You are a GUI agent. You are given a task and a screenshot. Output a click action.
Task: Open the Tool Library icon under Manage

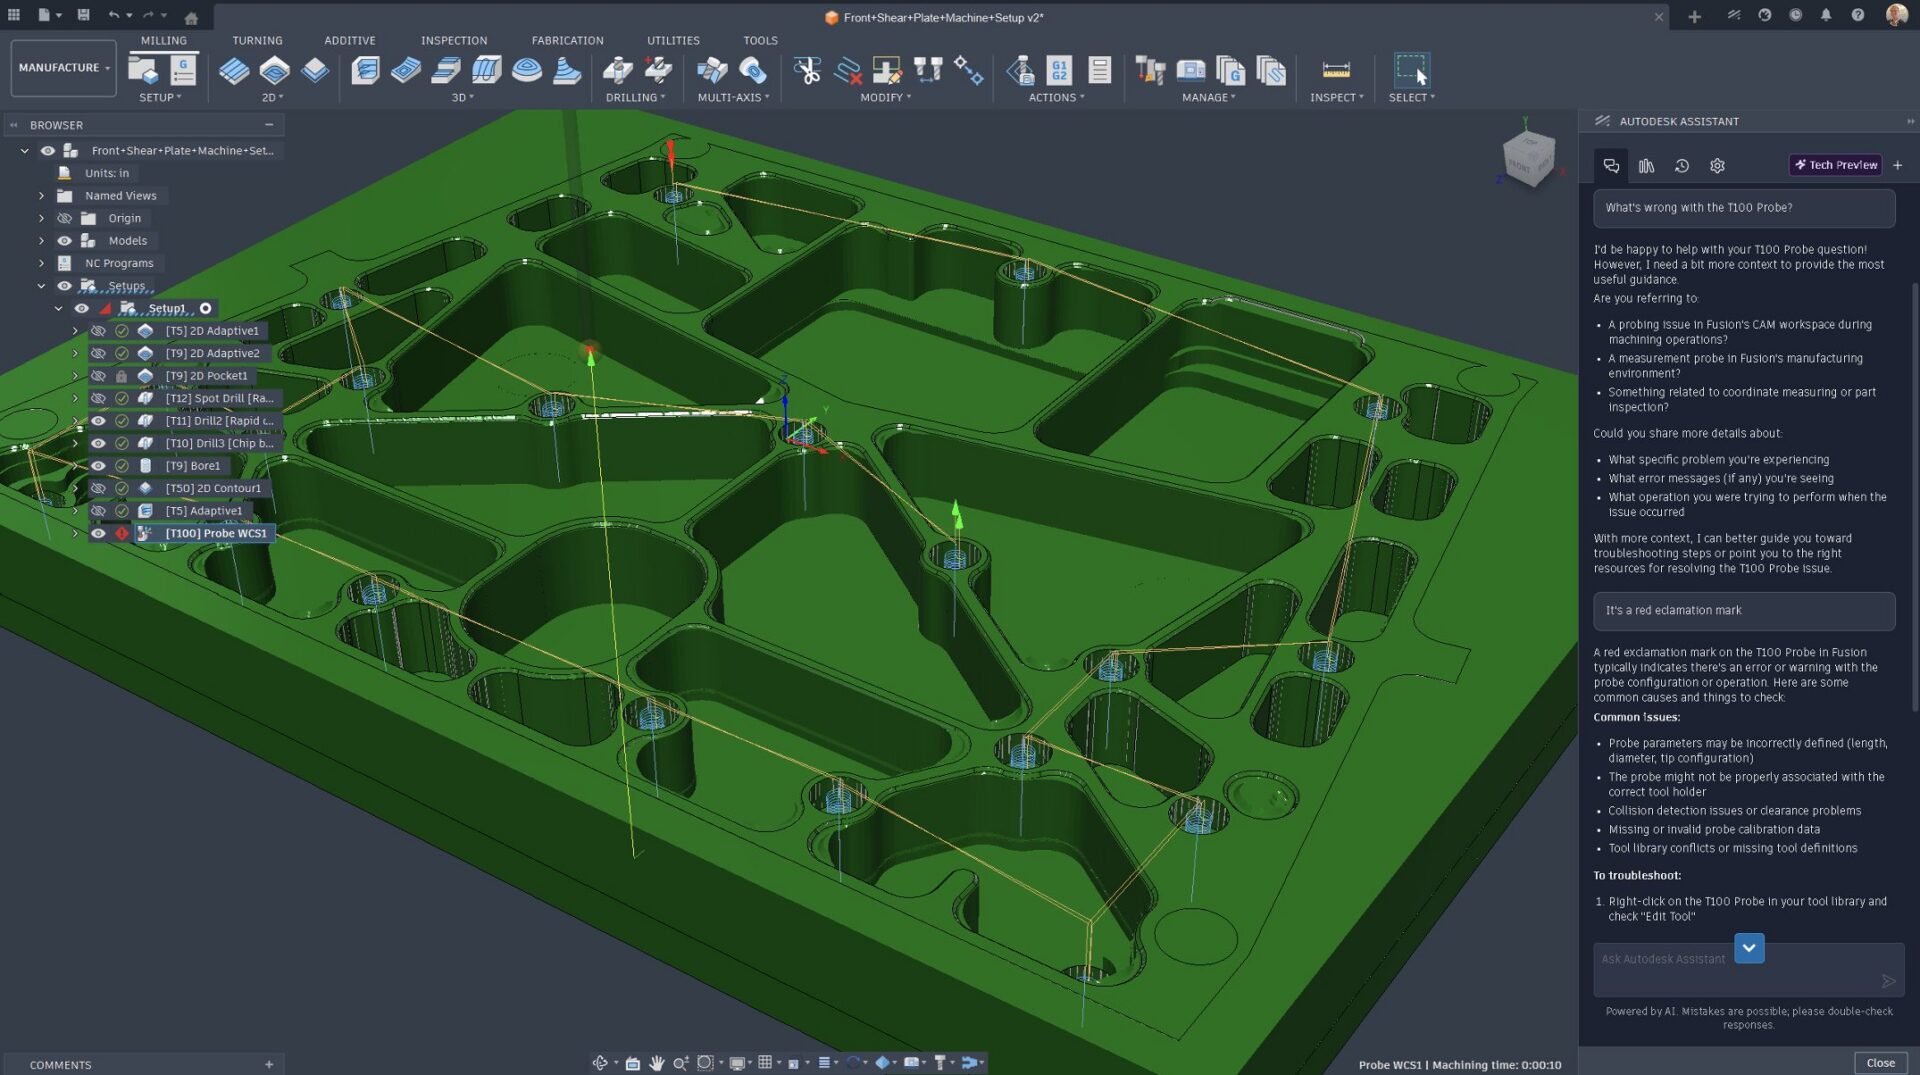pyautogui.click(x=1150, y=70)
